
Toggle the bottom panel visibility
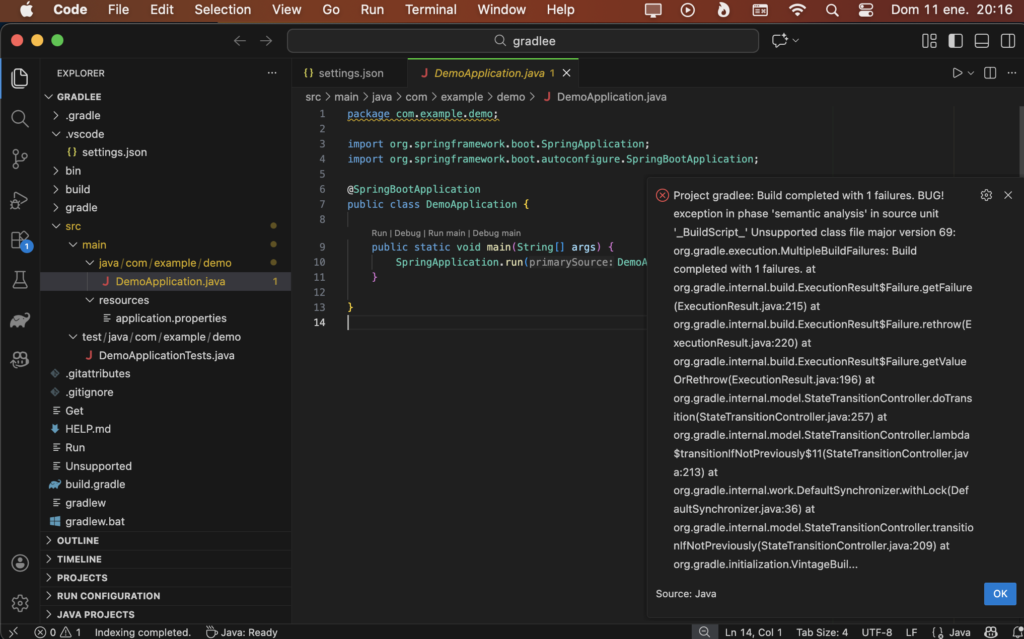point(981,41)
